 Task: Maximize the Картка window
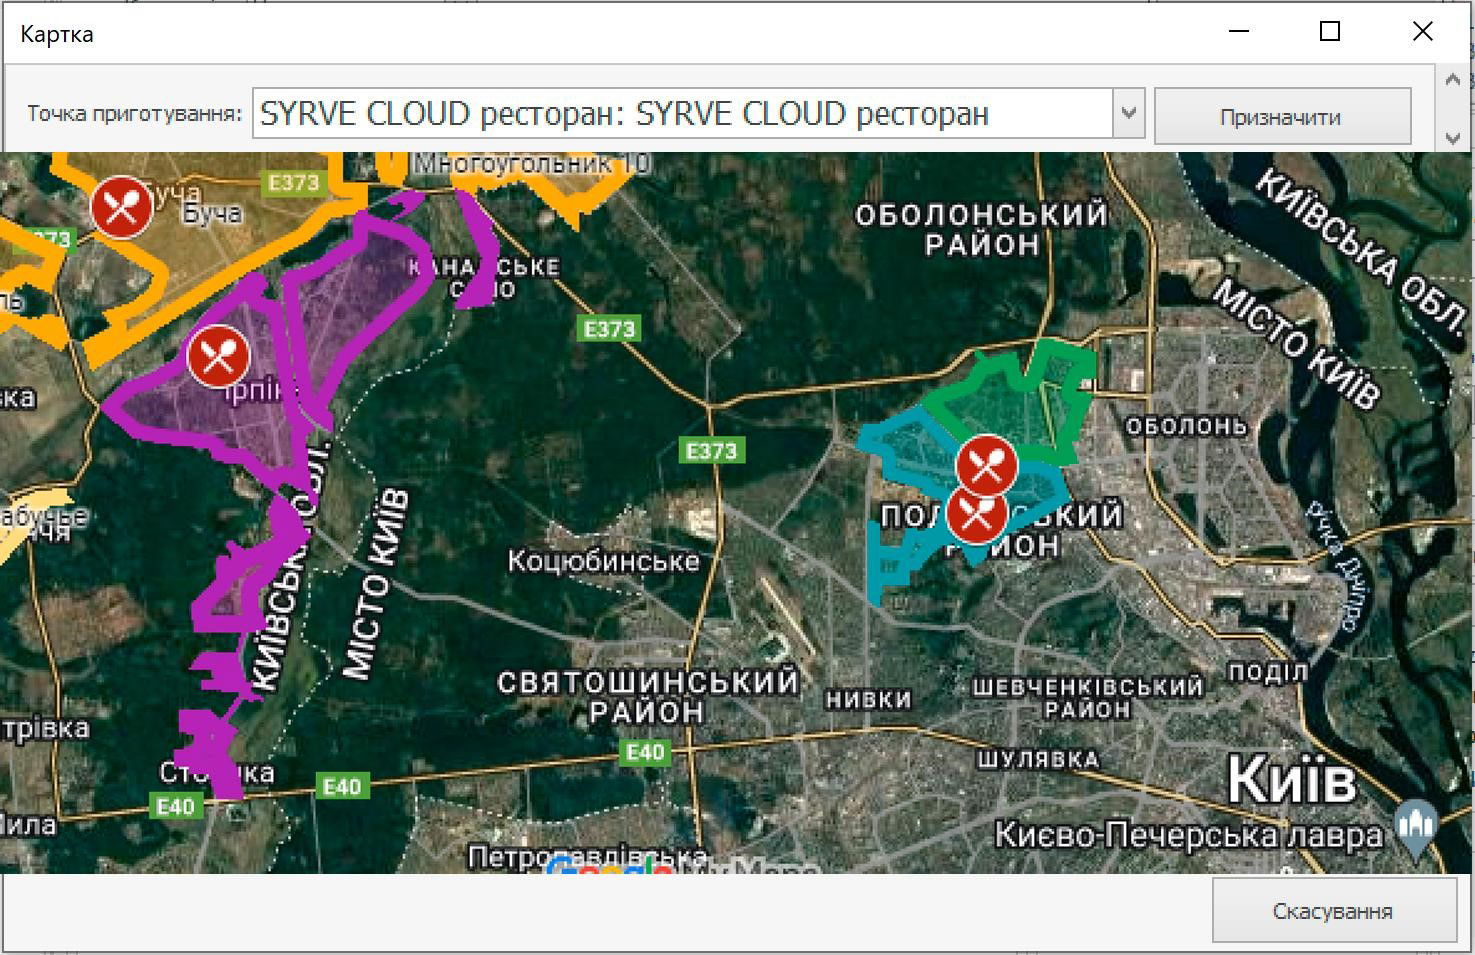click(1330, 32)
